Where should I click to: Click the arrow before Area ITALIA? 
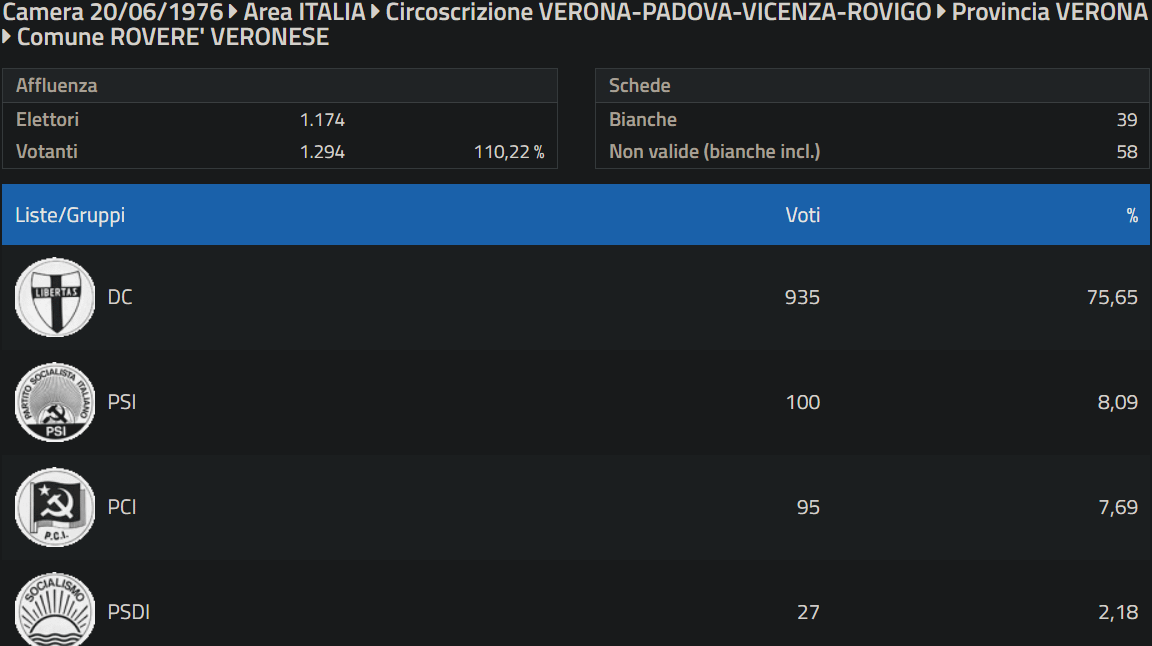233,13
